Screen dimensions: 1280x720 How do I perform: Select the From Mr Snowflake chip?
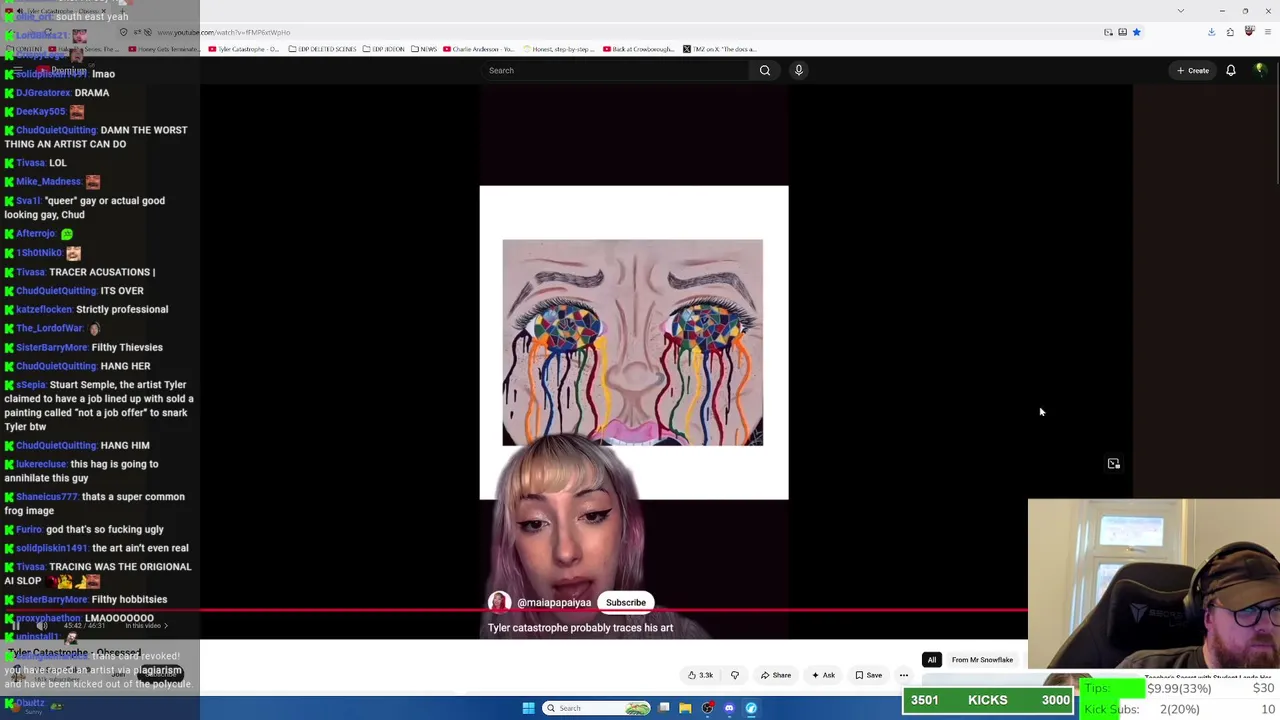click(982, 660)
